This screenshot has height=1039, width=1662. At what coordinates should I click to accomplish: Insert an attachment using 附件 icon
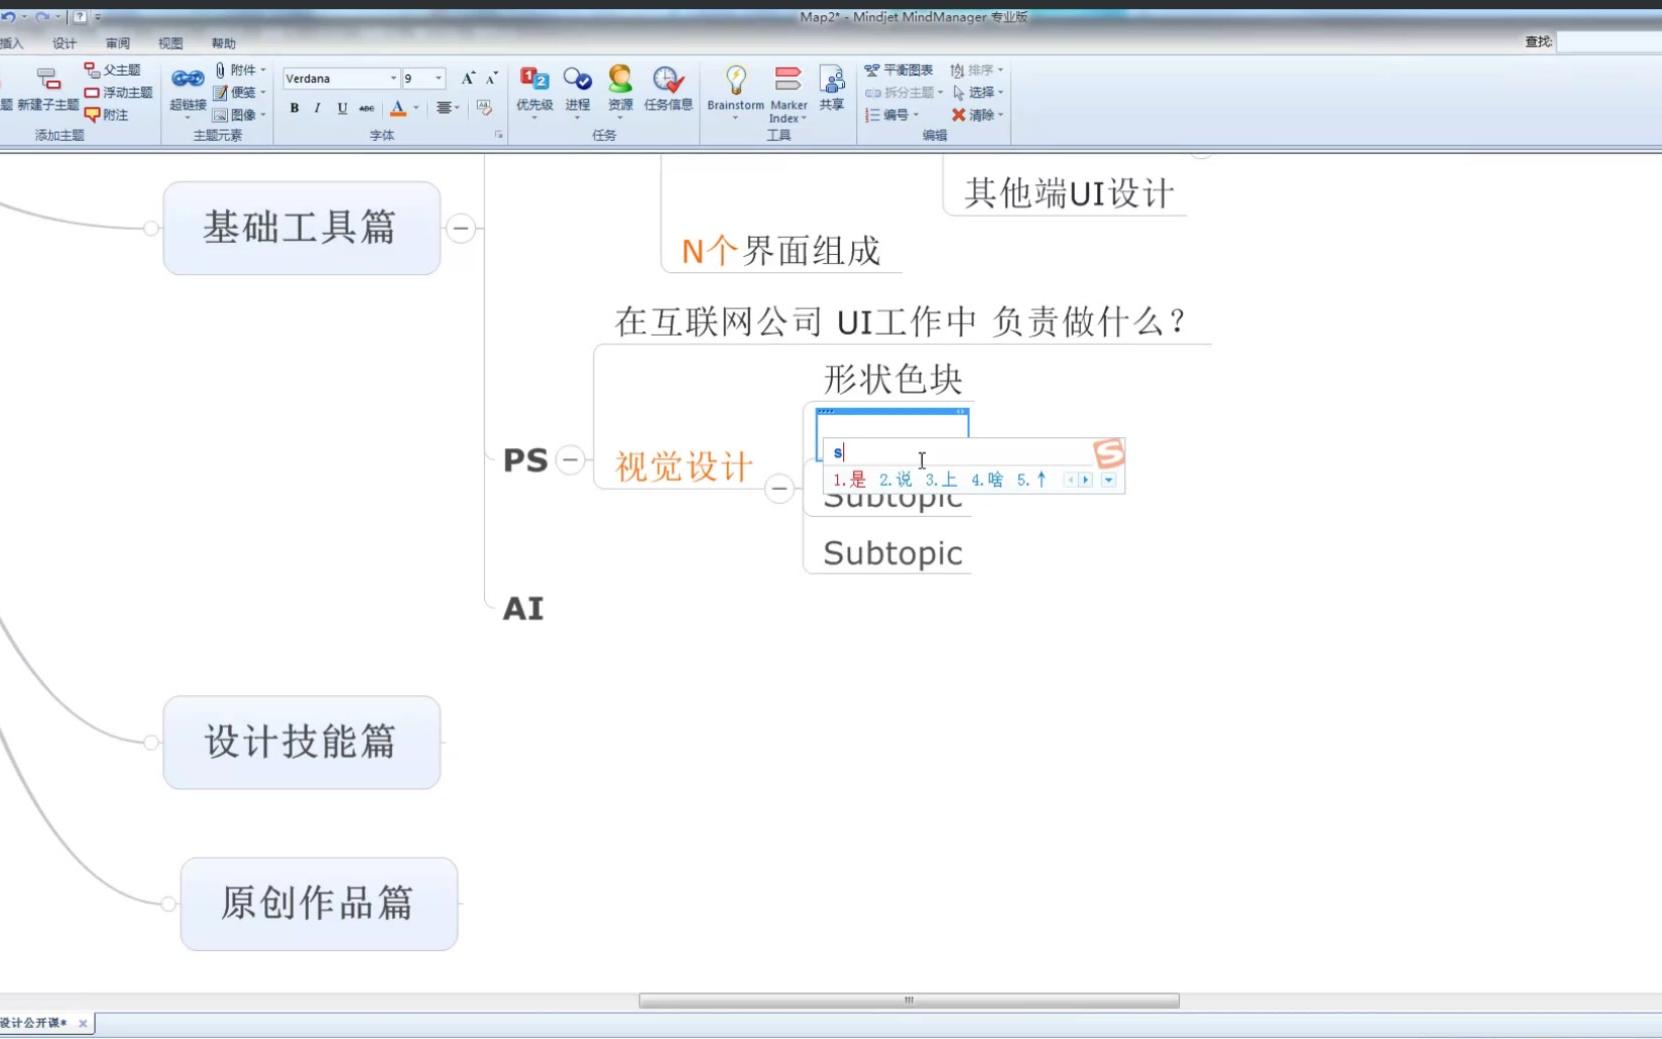tap(240, 70)
